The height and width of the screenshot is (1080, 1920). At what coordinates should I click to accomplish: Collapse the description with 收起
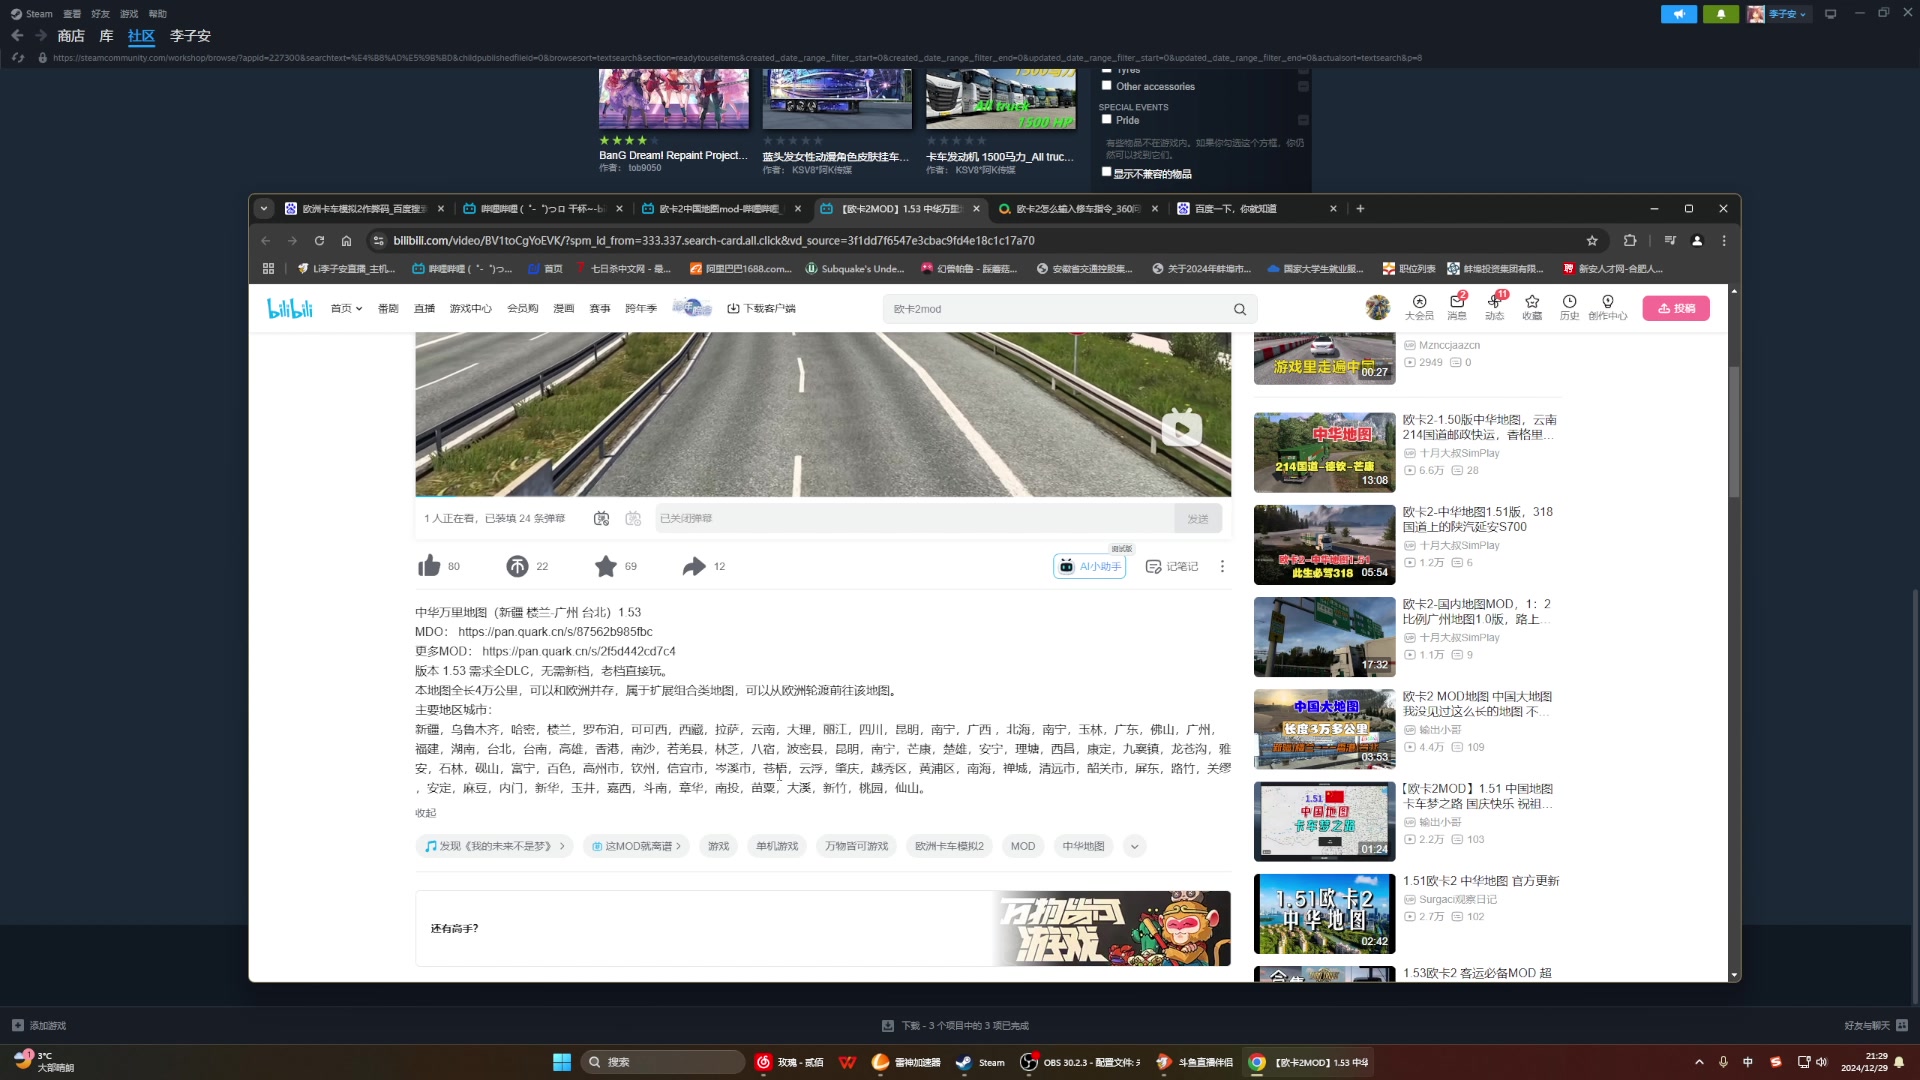pos(426,813)
